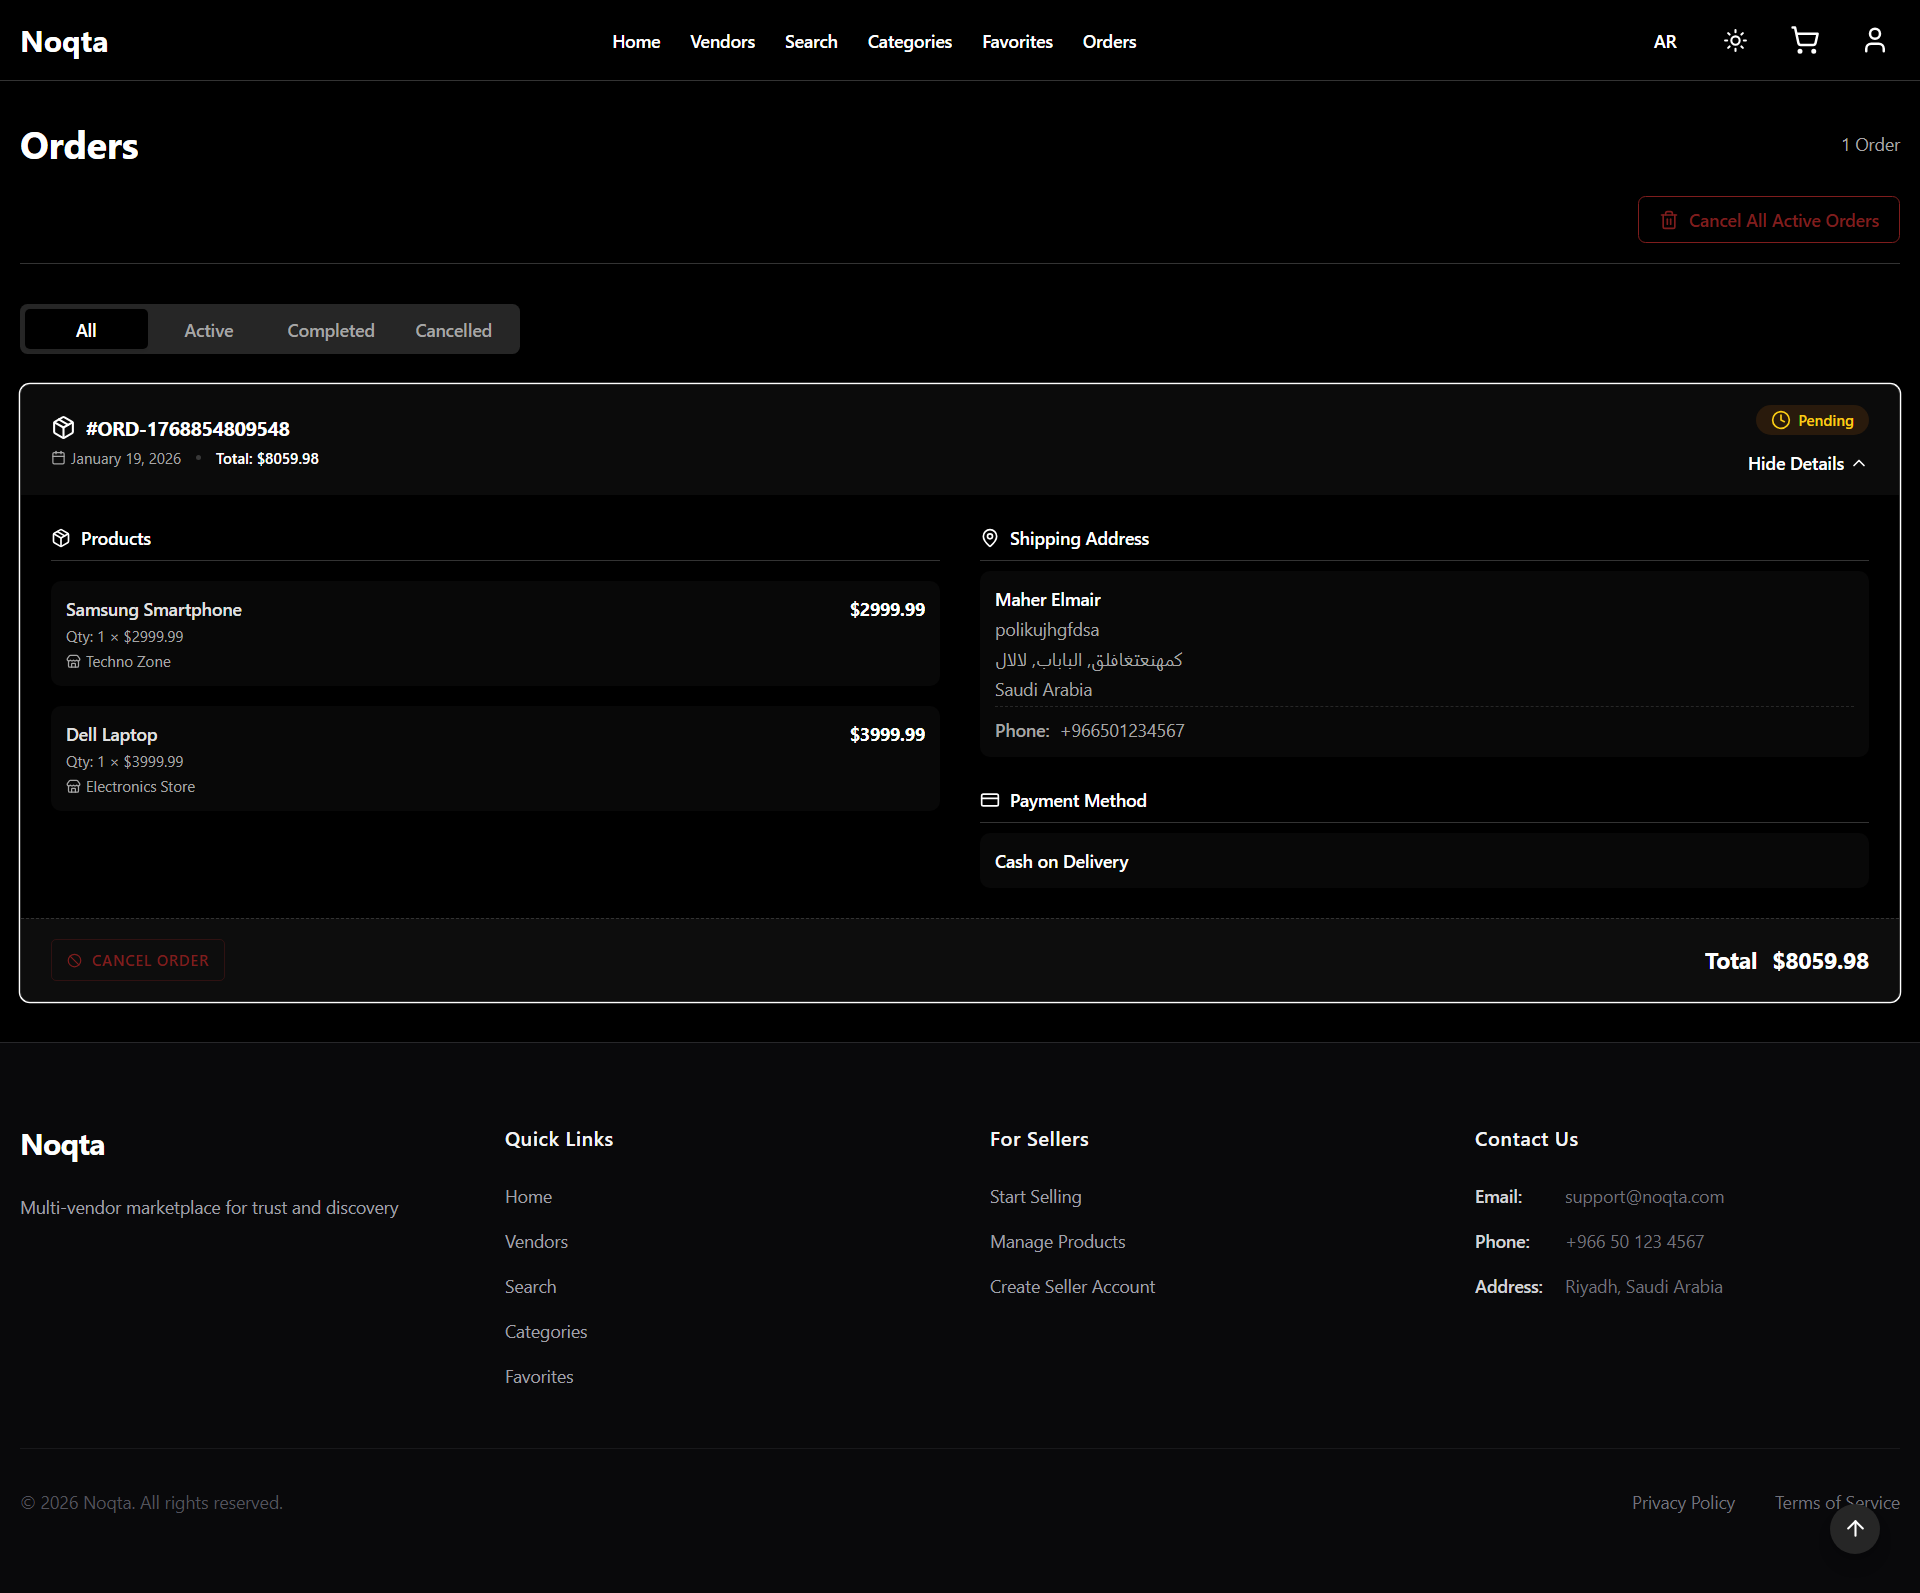Open footer Vendors quick link

(x=536, y=1242)
